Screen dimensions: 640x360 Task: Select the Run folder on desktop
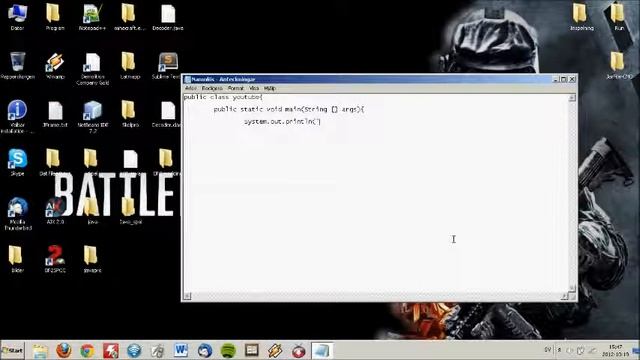pyautogui.click(x=618, y=17)
